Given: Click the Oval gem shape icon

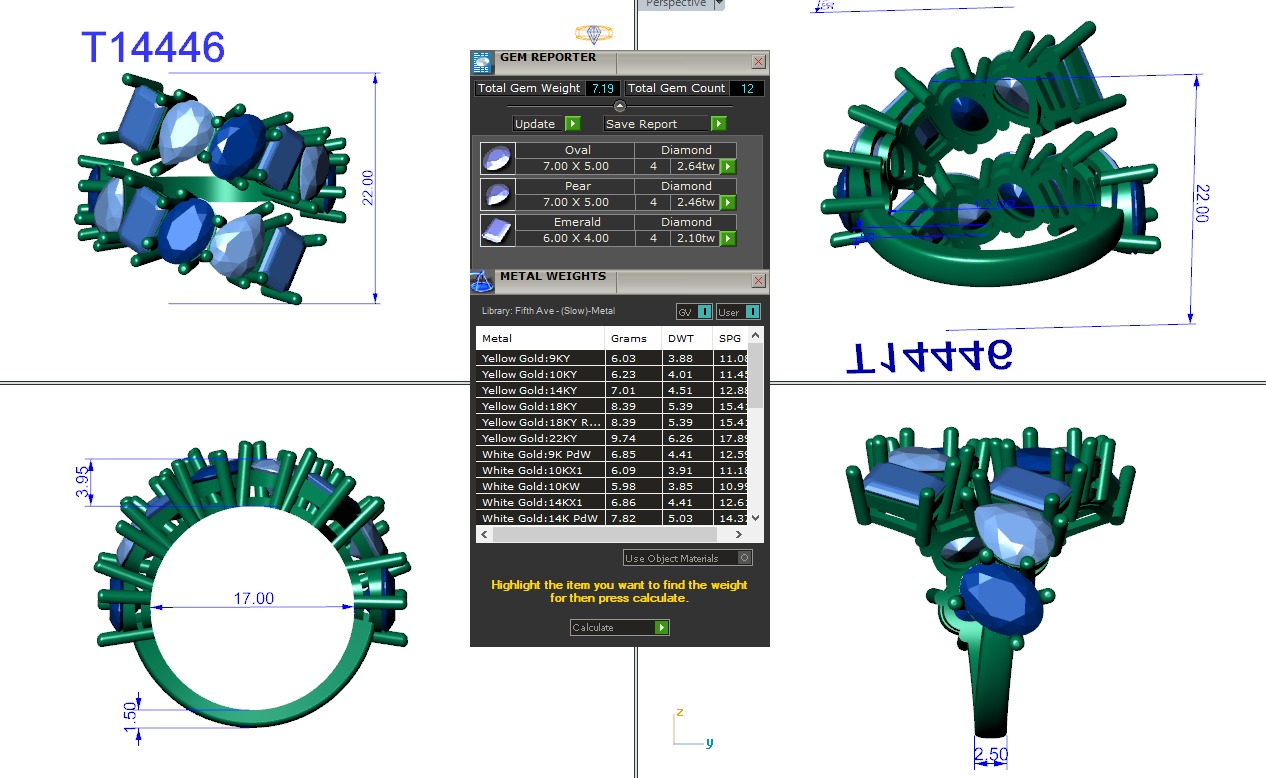Looking at the screenshot, I should [497, 158].
